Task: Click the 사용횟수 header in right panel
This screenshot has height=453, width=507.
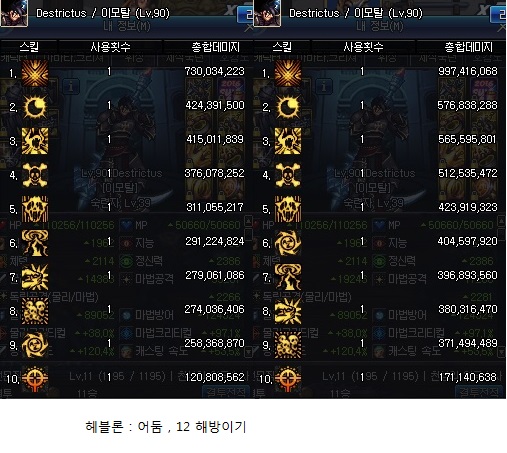Action: pos(363,47)
